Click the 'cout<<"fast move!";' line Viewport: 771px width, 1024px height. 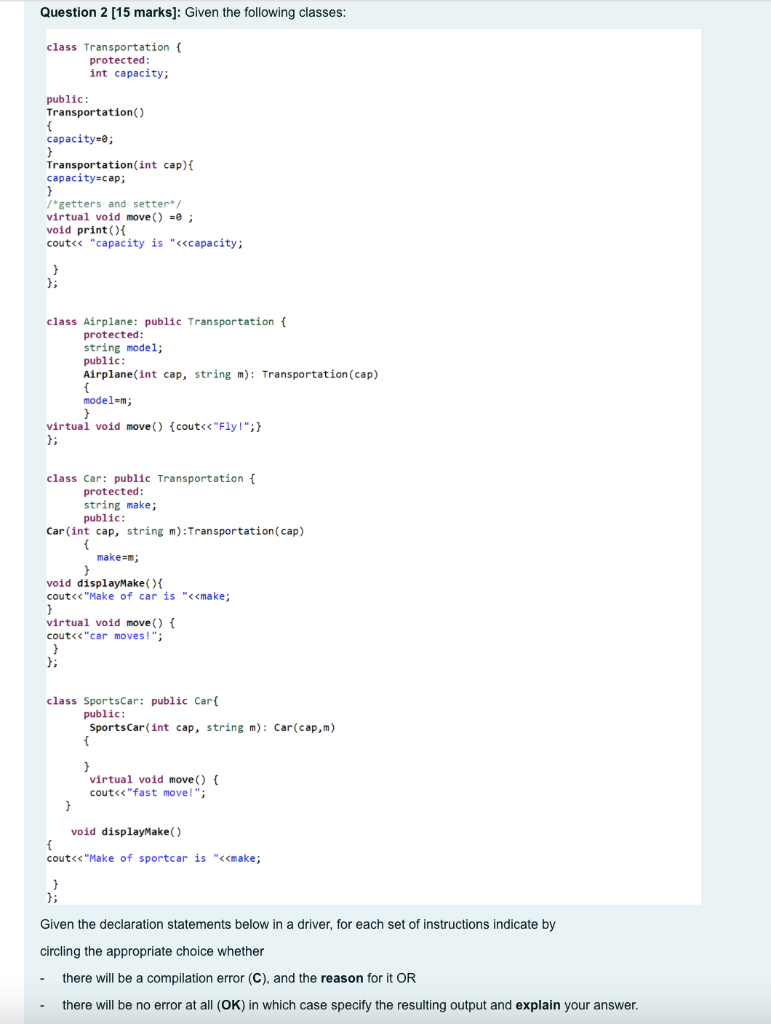click(148, 793)
